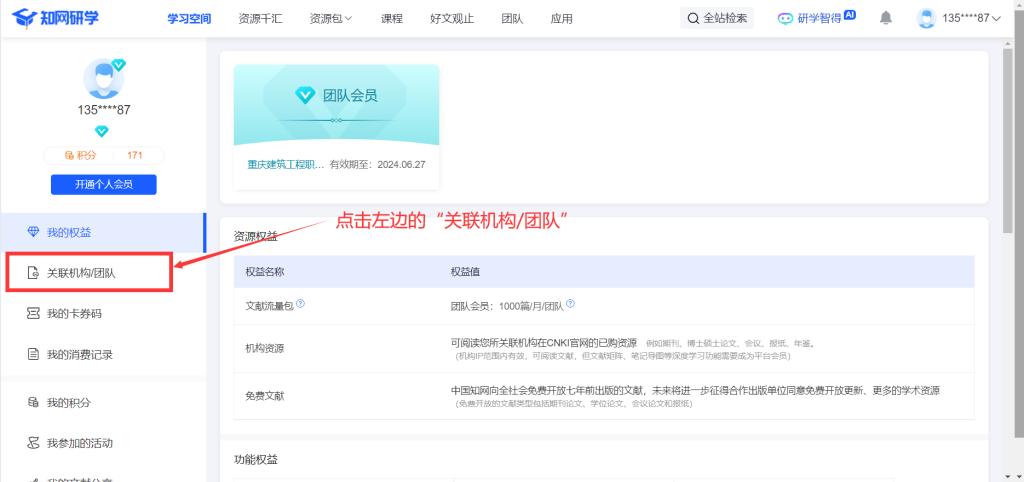
Task: Click the 重庆建筑工程职... team link
Action: pos(285,164)
